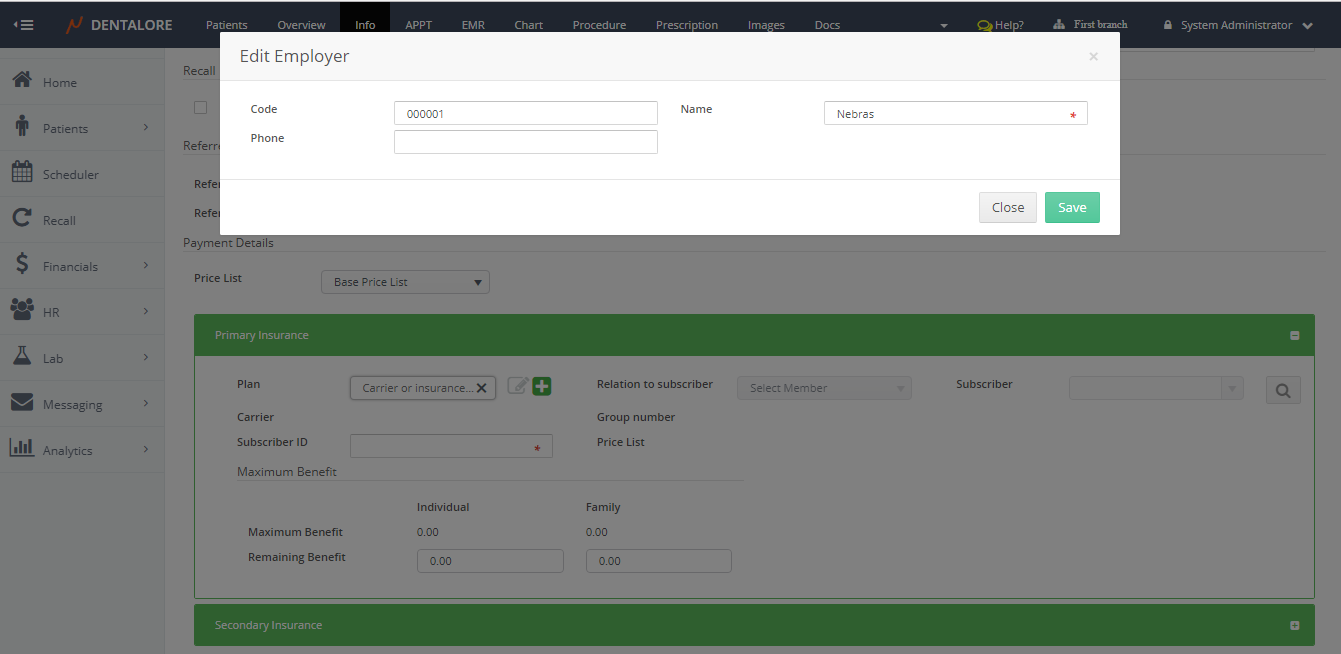The width and height of the screenshot is (1341, 654).
Task: Click the employer Phone input field
Action: 525,142
